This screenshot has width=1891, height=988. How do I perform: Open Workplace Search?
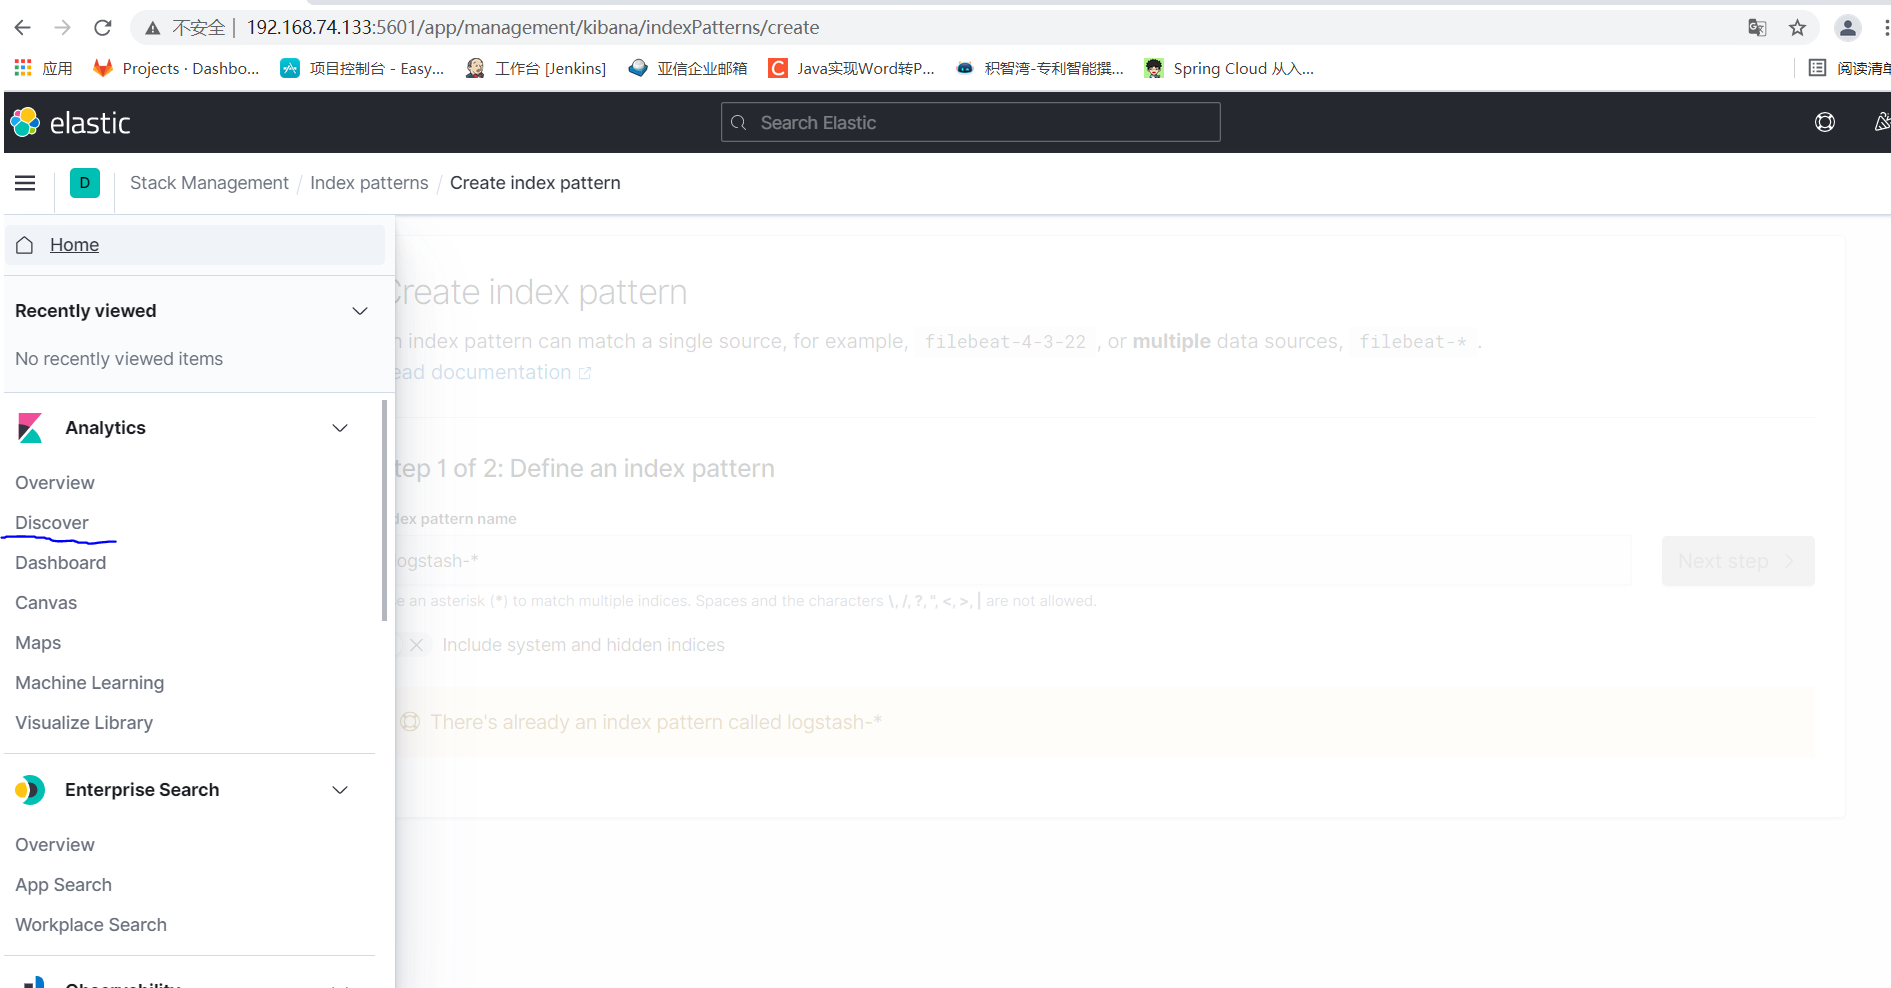tap(91, 925)
